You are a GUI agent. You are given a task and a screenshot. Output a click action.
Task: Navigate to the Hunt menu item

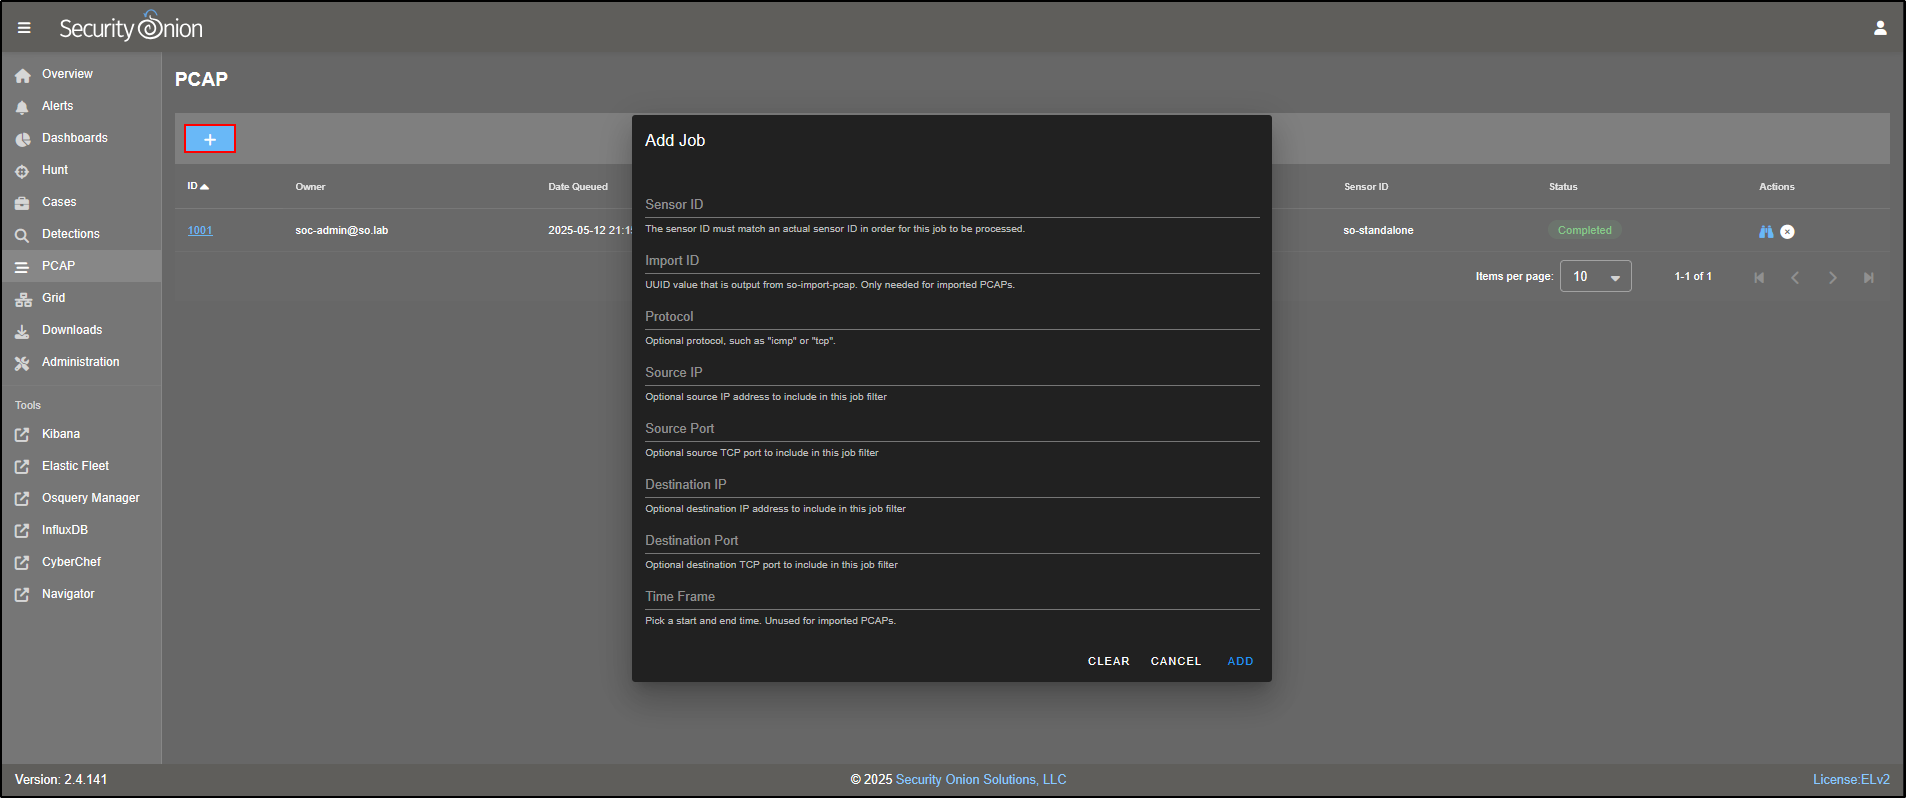coord(55,170)
